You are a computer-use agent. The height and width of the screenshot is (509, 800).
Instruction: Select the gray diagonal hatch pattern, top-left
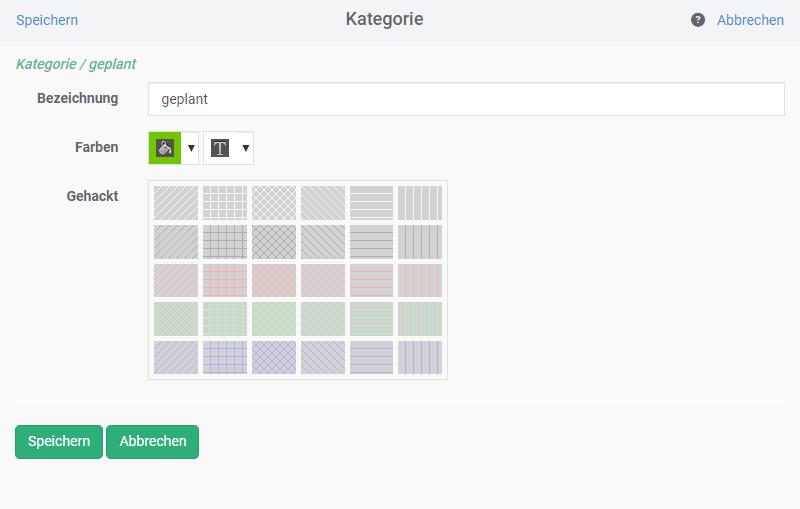pos(176,203)
